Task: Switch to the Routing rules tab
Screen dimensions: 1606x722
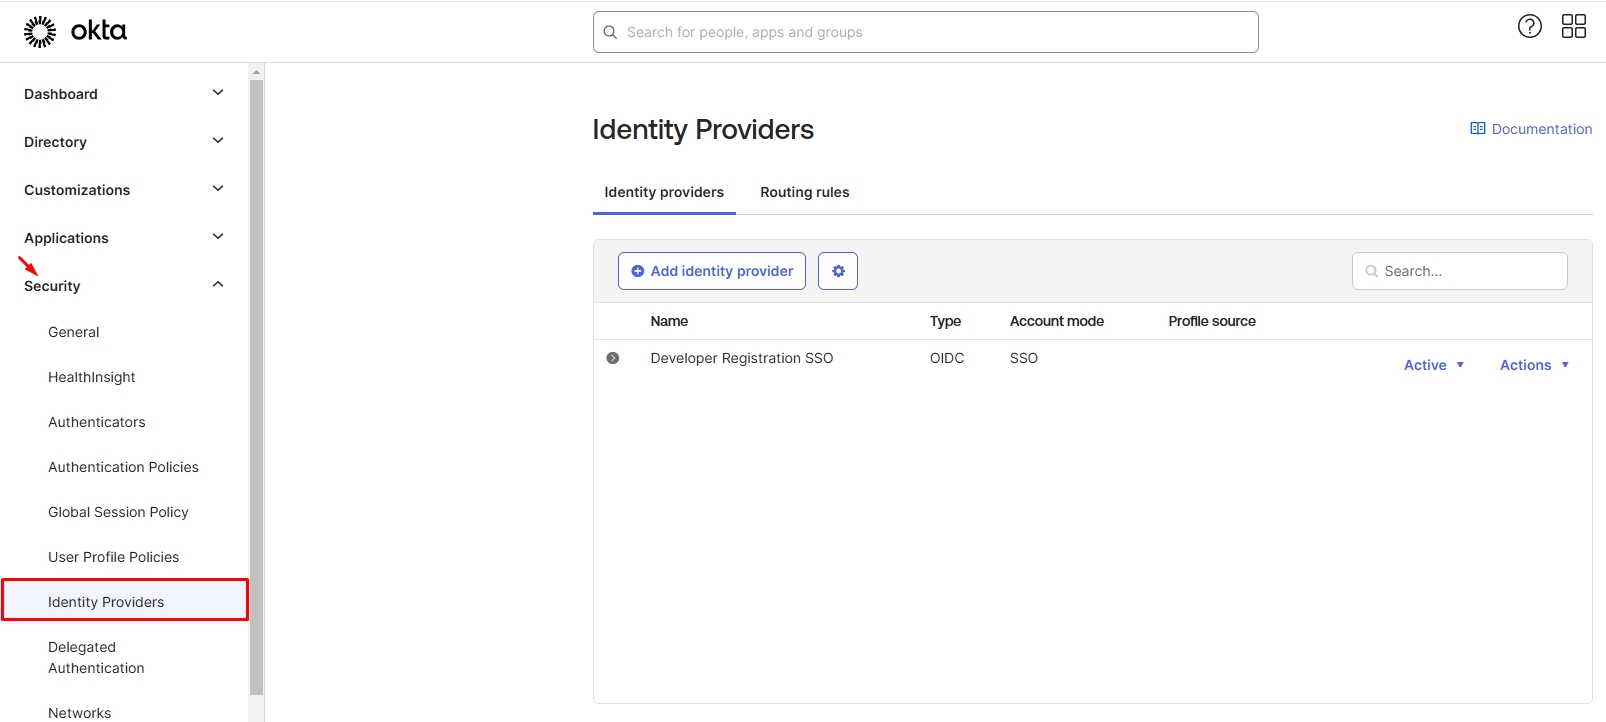Action: [x=804, y=192]
